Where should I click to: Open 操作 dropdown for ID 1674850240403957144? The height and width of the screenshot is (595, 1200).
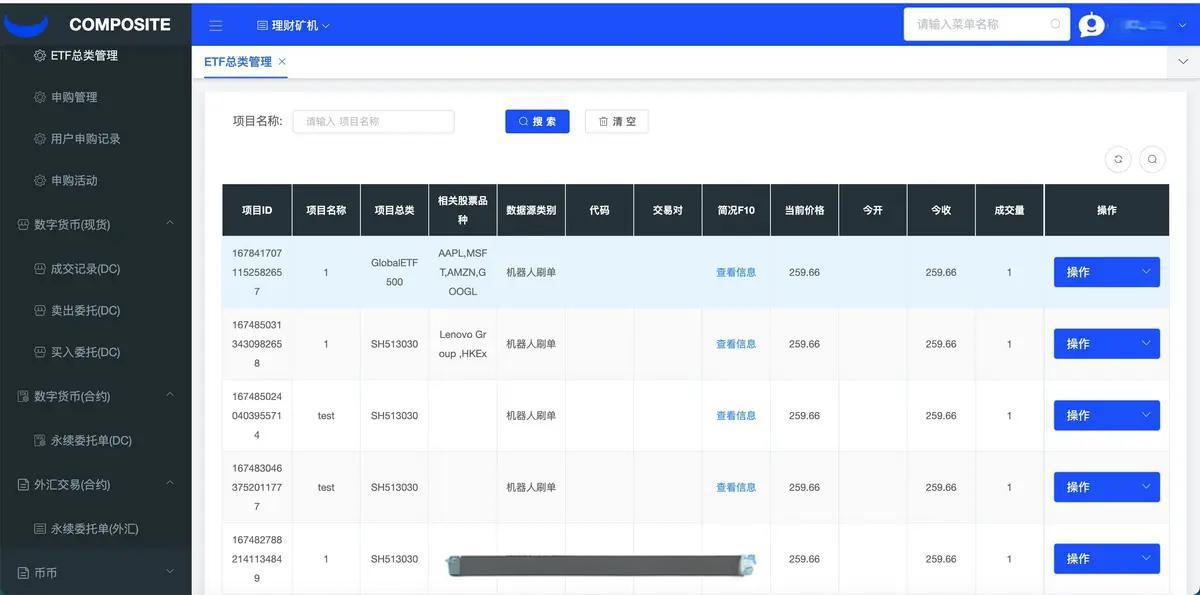coord(1107,416)
